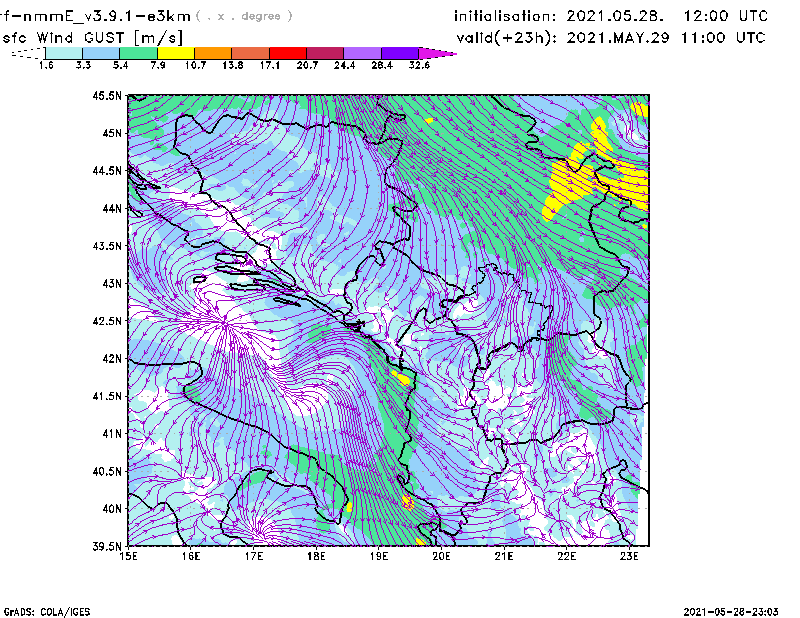
Task: Click the 19E longitude label
Action: (379, 556)
